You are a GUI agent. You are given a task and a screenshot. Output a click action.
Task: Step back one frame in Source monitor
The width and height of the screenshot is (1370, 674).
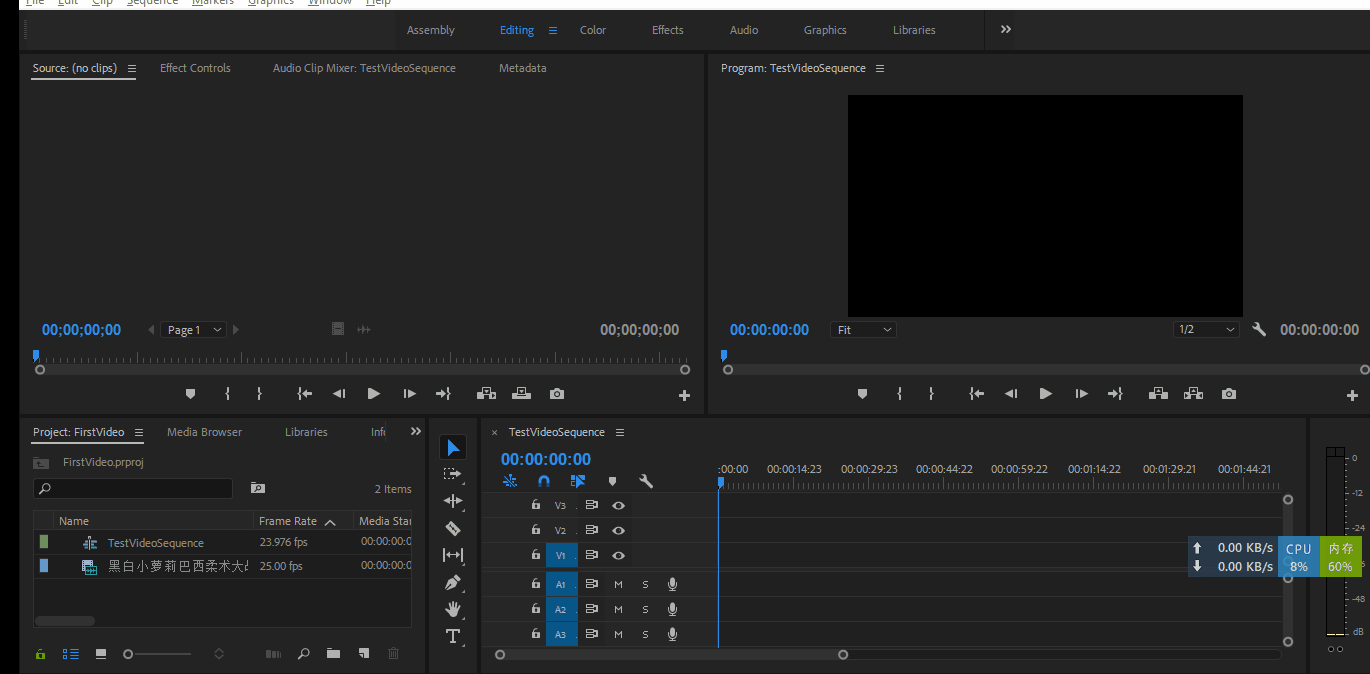(339, 394)
